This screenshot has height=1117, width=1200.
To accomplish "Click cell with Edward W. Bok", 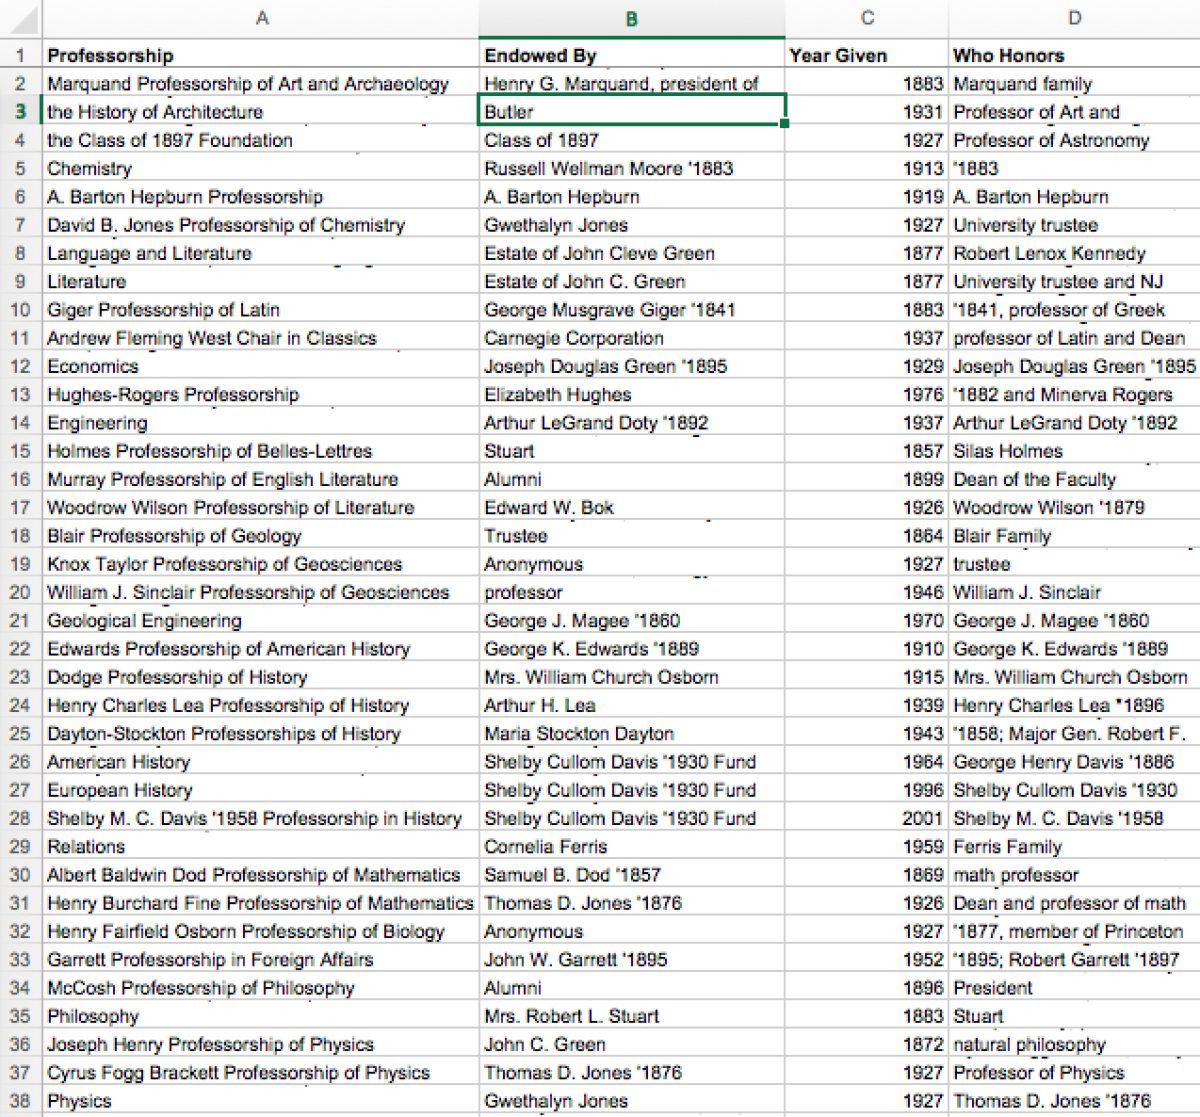I will (632, 507).
